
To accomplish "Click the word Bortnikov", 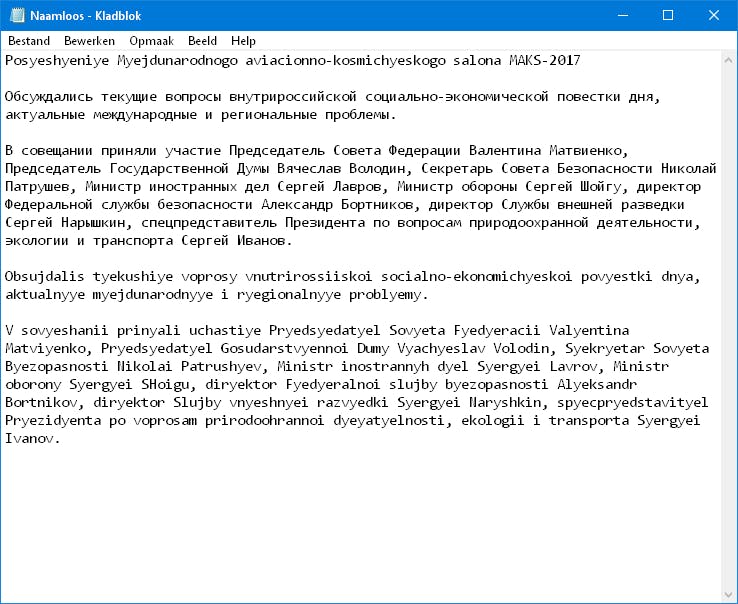I will (x=41, y=402).
